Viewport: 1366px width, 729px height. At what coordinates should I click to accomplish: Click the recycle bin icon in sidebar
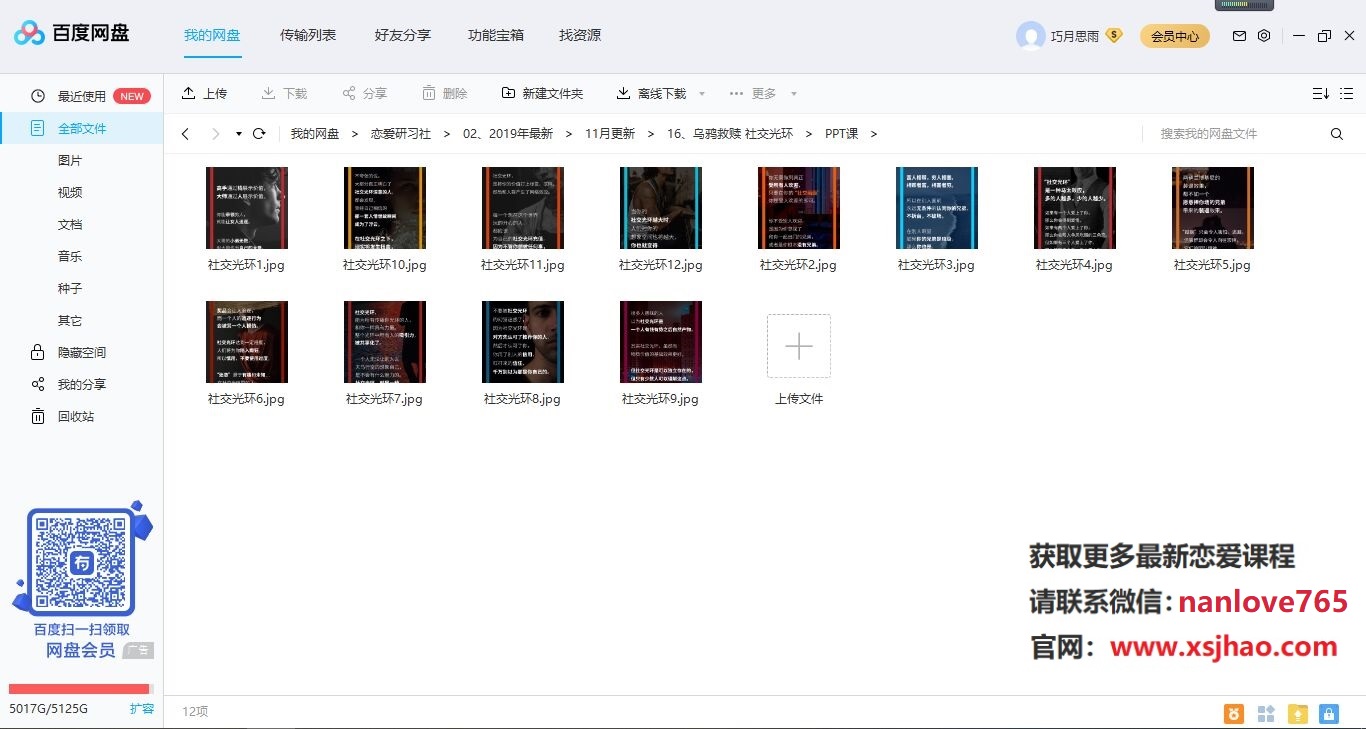point(38,416)
